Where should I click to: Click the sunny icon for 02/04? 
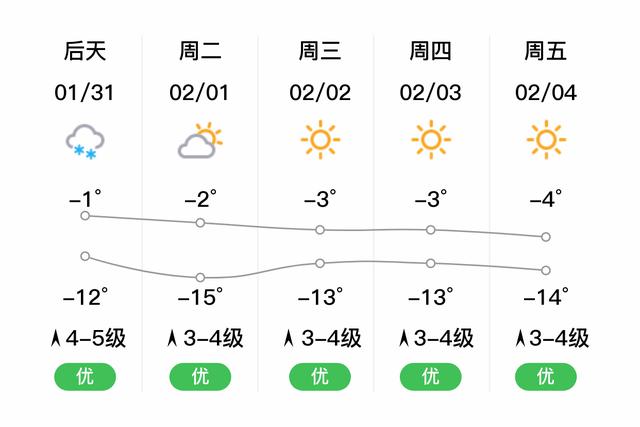tap(546, 140)
